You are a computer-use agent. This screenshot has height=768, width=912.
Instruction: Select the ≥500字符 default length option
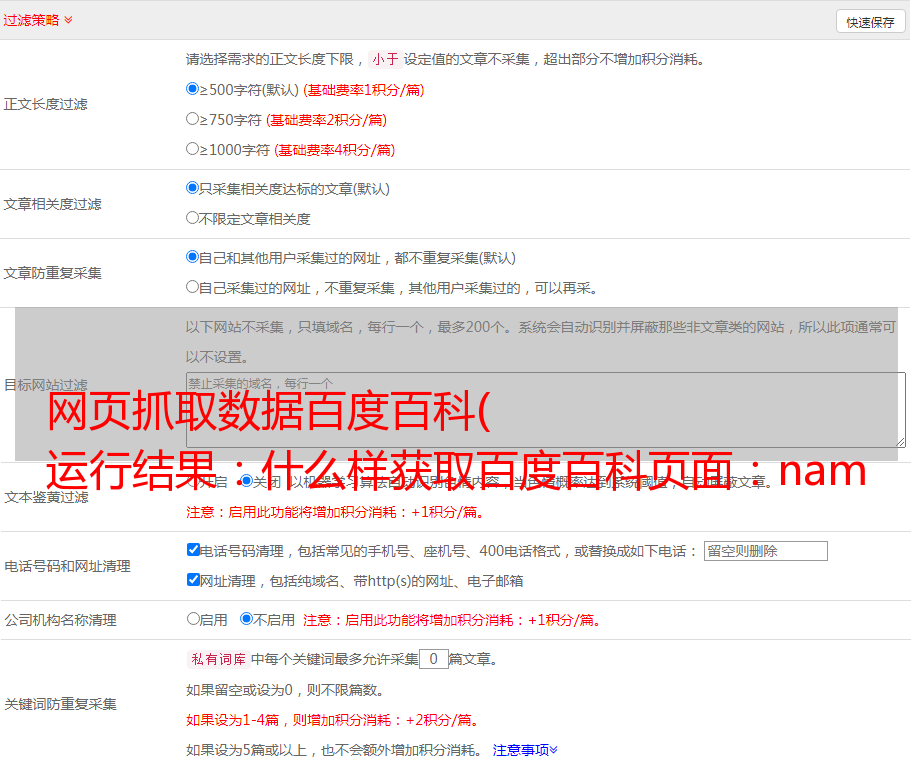(193, 89)
